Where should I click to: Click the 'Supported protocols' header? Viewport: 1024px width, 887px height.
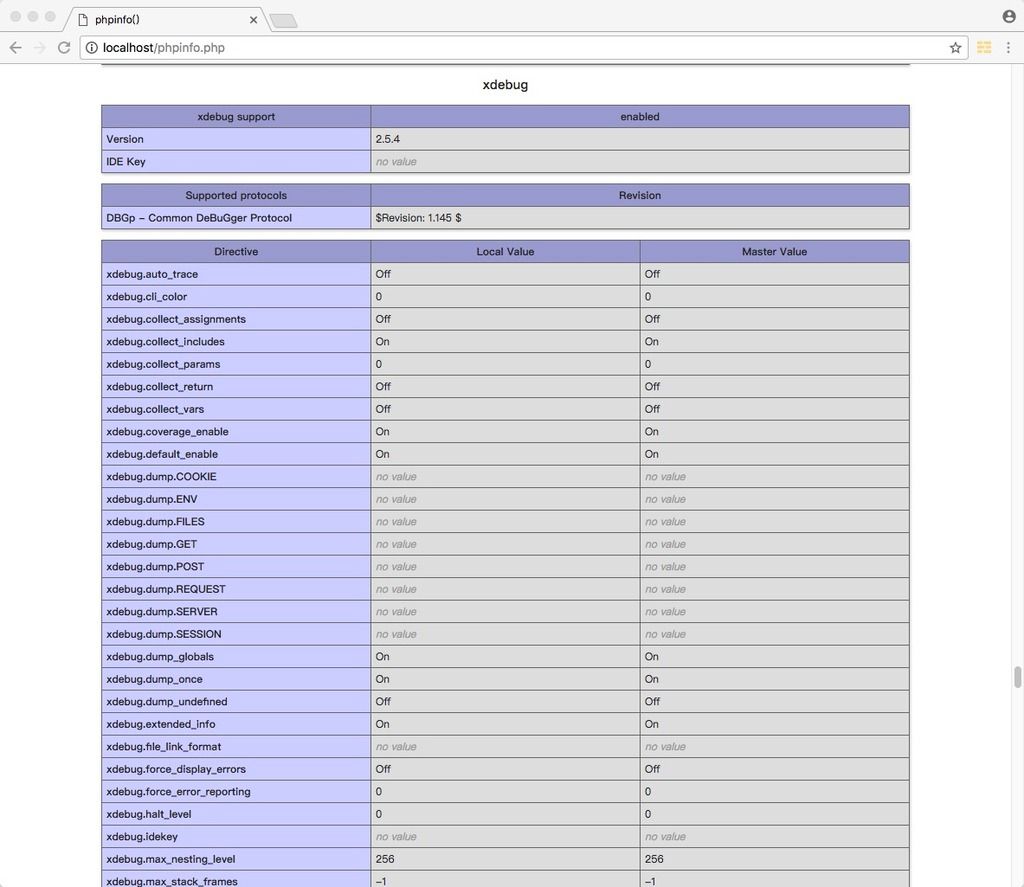236,195
